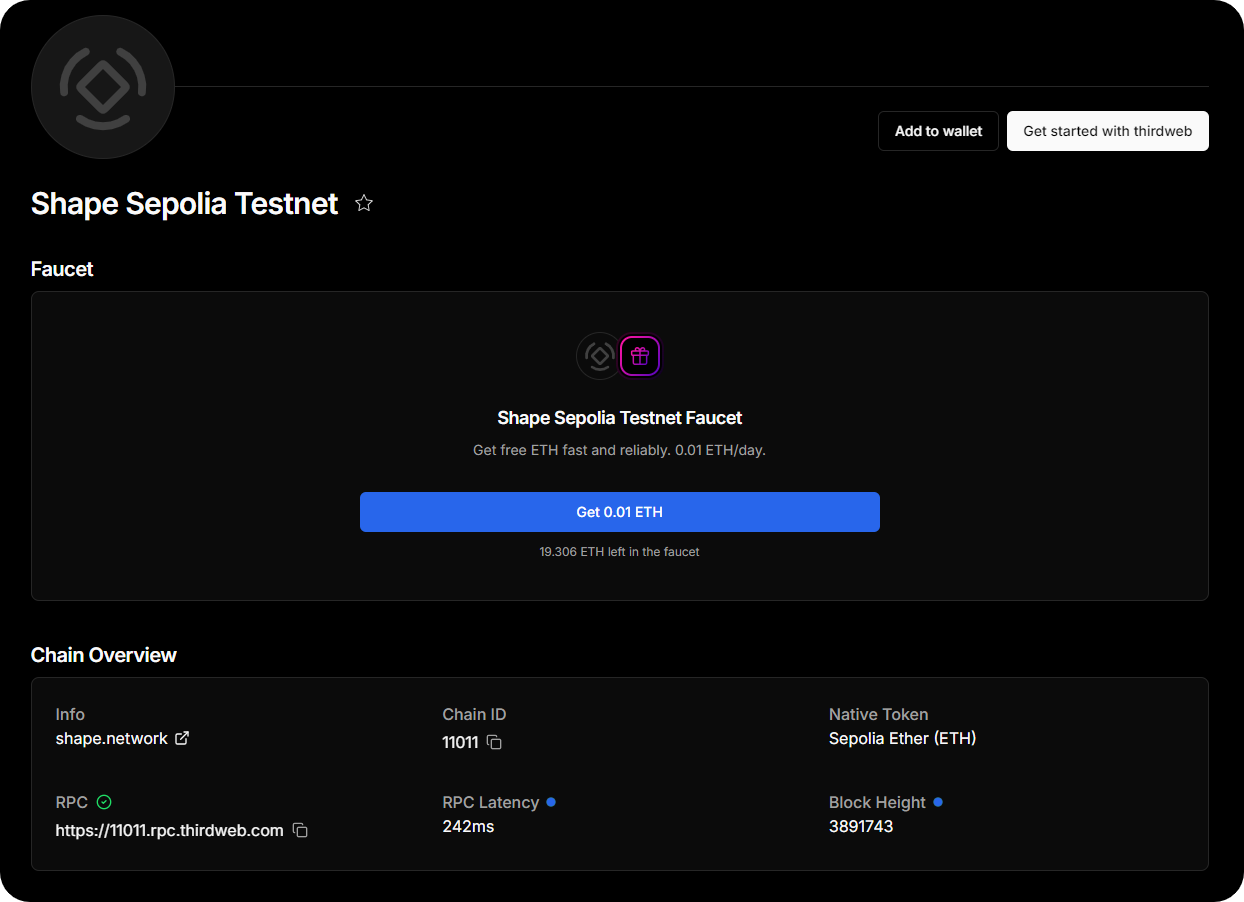
Task: Claim funds with Get 0.01 ETH button
Action: [x=620, y=512]
